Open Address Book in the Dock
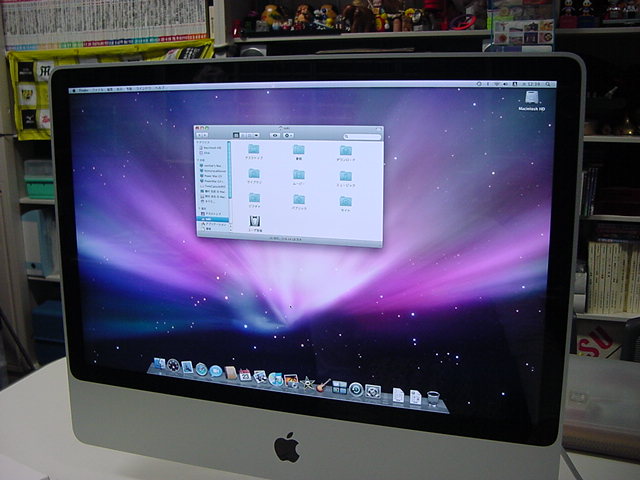The height and width of the screenshot is (480, 640). pyautogui.click(x=231, y=373)
